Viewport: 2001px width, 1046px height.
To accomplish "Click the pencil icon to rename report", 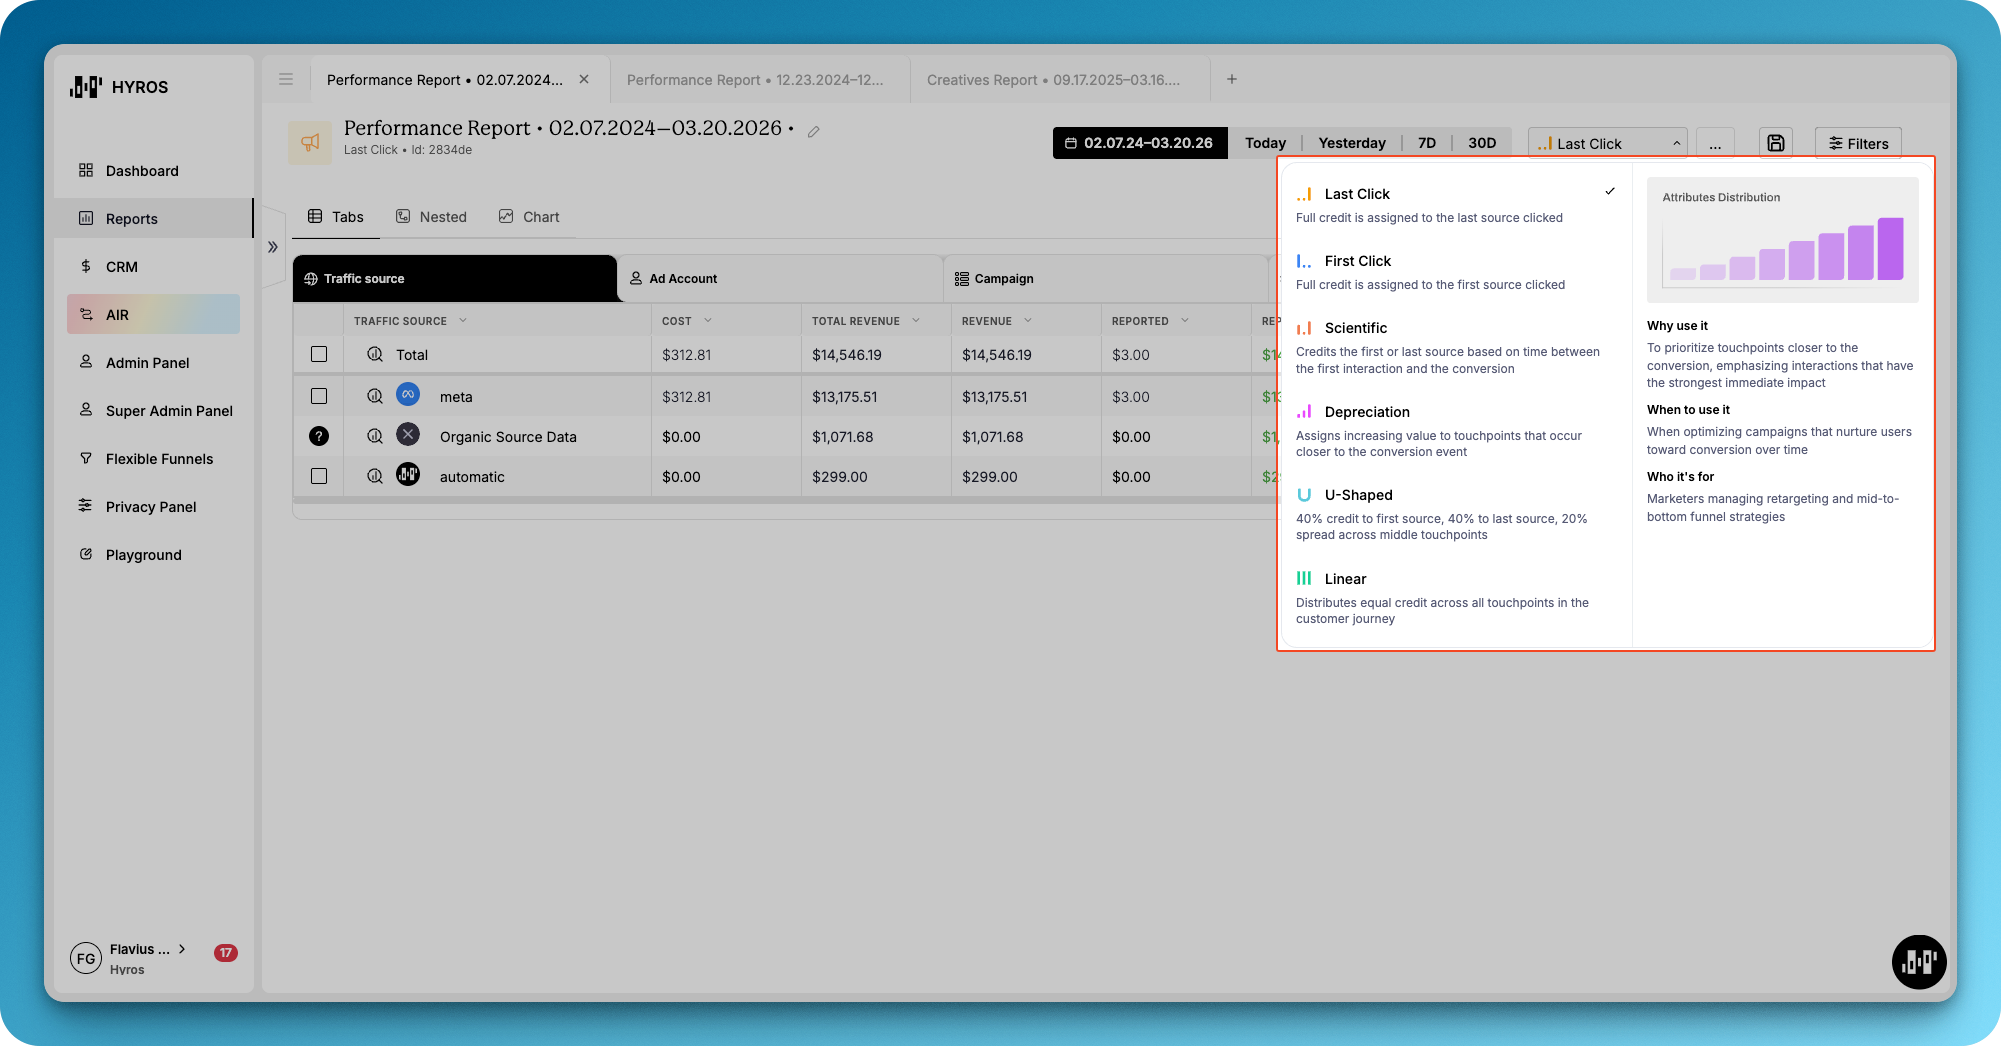I will click(x=814, y=132).
